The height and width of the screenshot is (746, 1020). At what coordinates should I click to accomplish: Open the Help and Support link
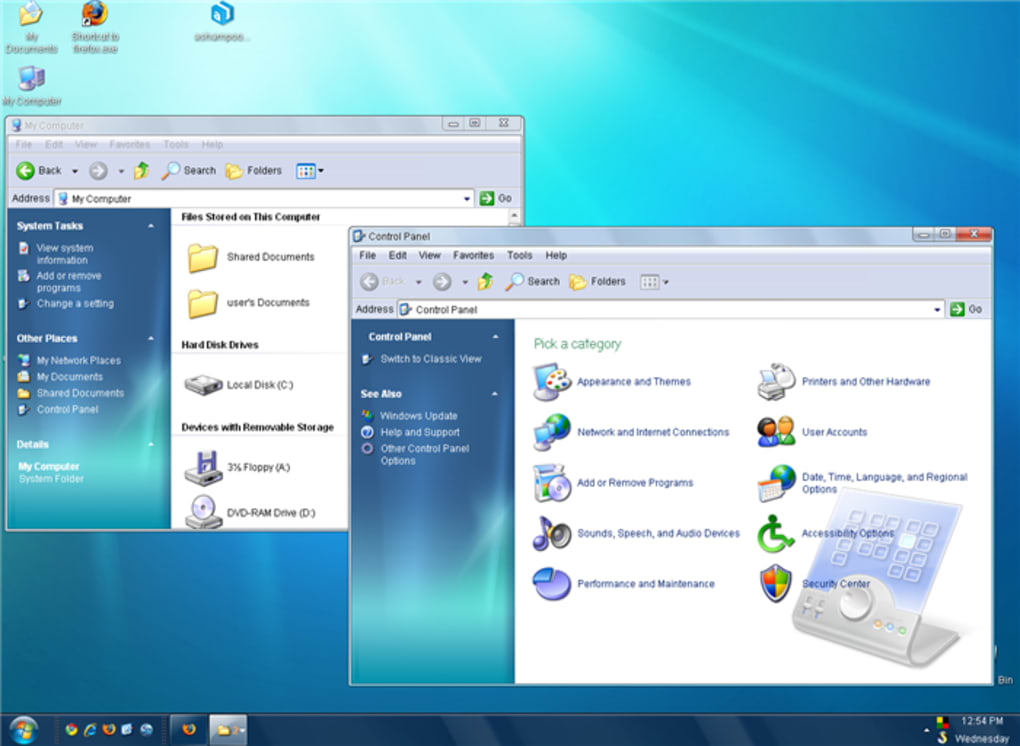(420, 433)
